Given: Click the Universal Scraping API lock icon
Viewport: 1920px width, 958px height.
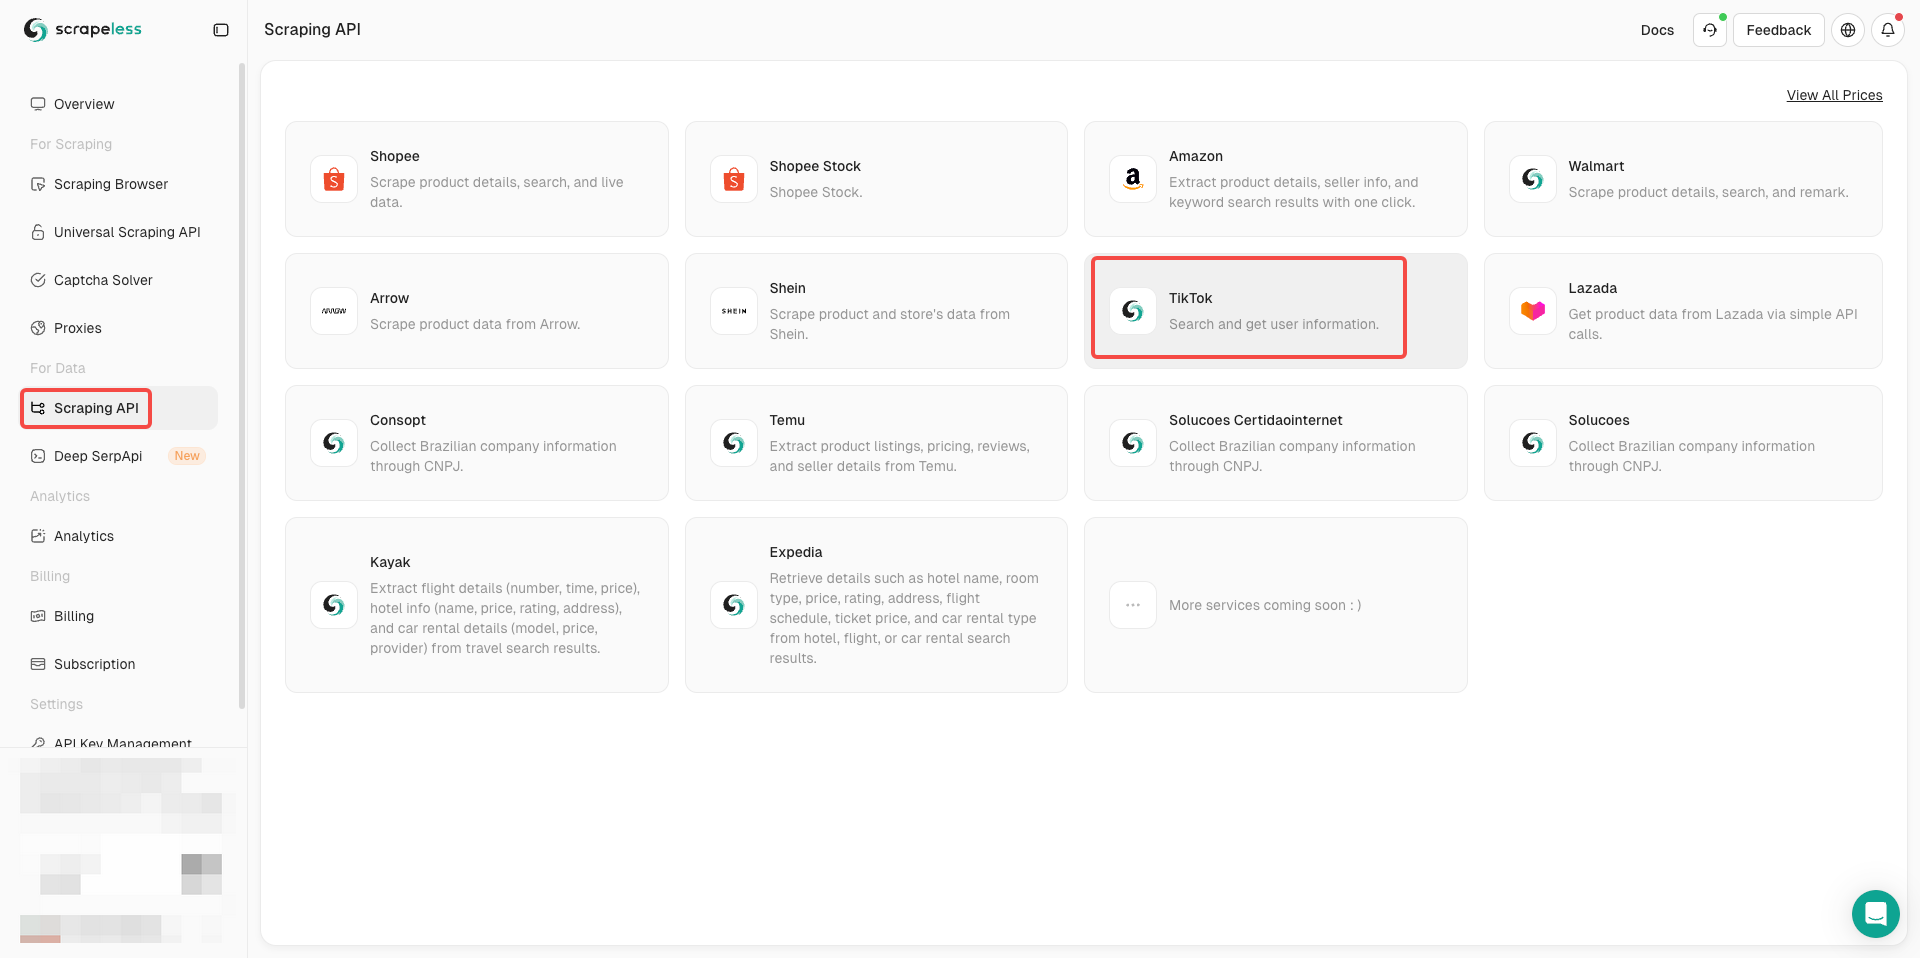Looking at the screenshot, I should click(x=38, y=232).
